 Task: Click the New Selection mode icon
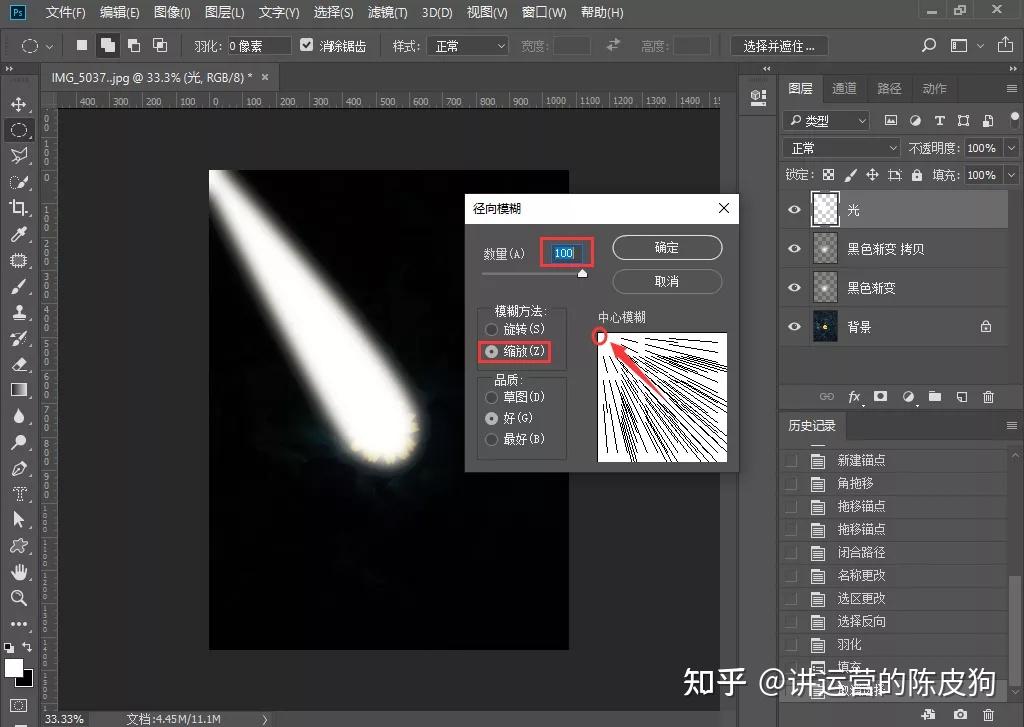[x=82, y=45]
